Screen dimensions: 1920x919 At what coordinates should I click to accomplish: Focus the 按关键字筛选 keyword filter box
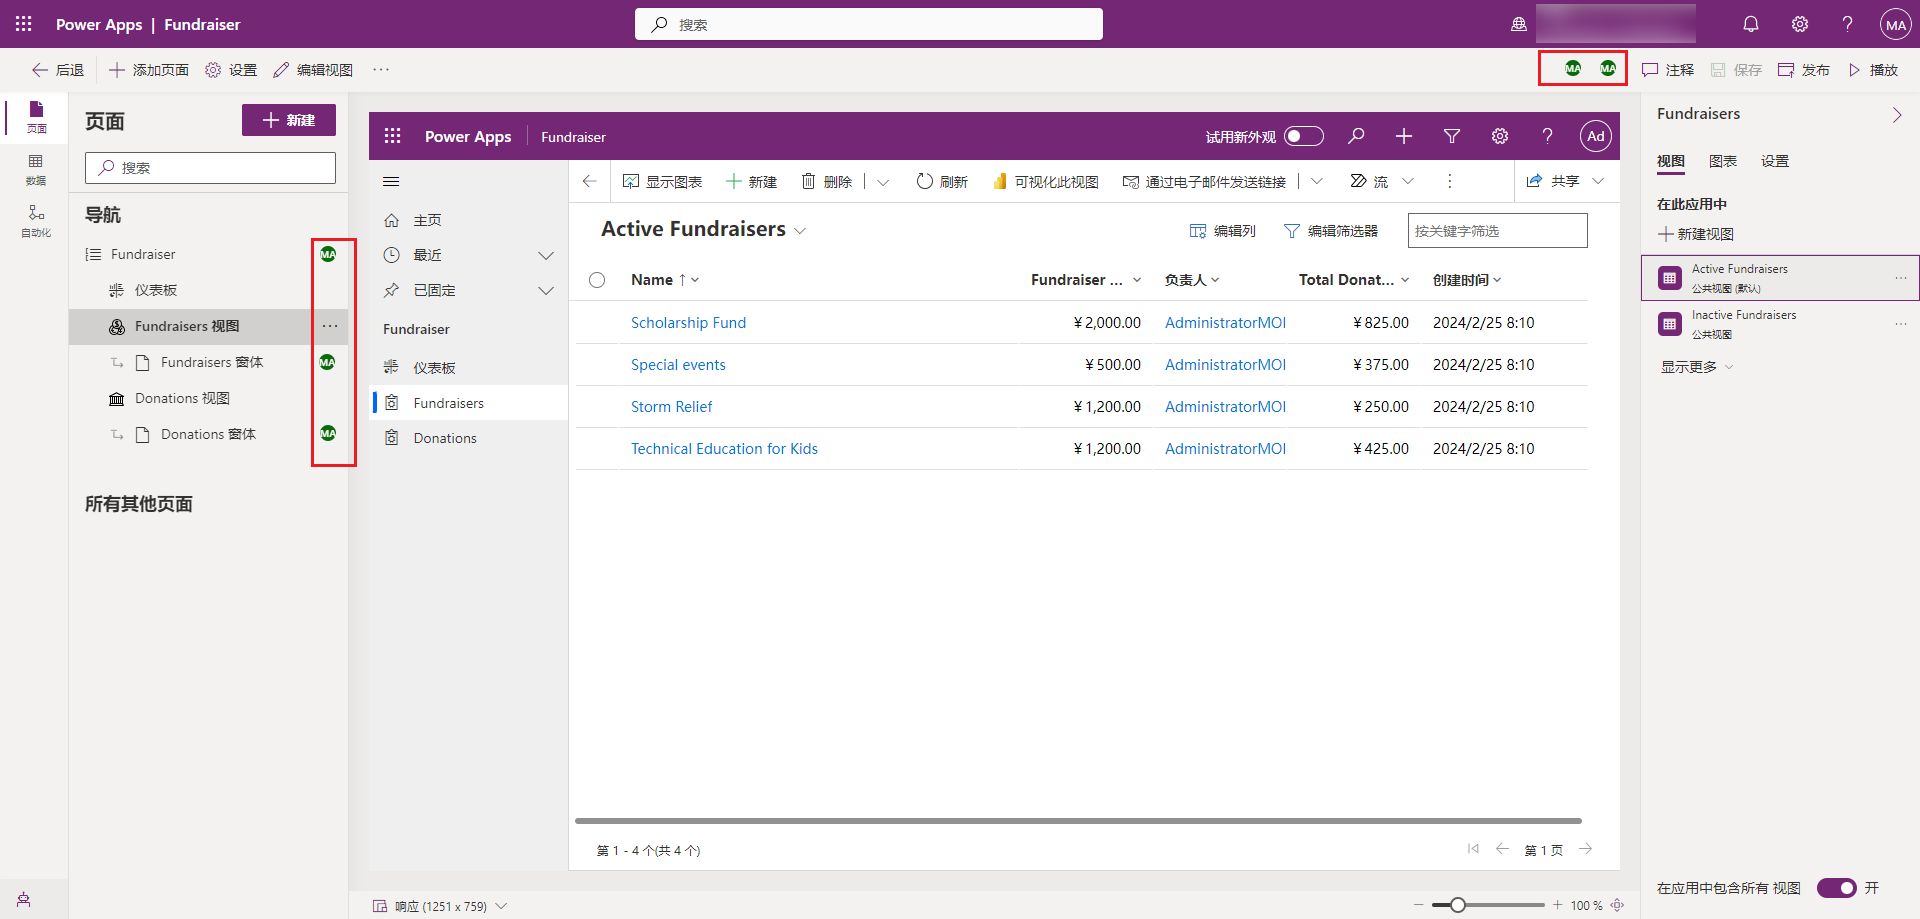point(1497,231)
